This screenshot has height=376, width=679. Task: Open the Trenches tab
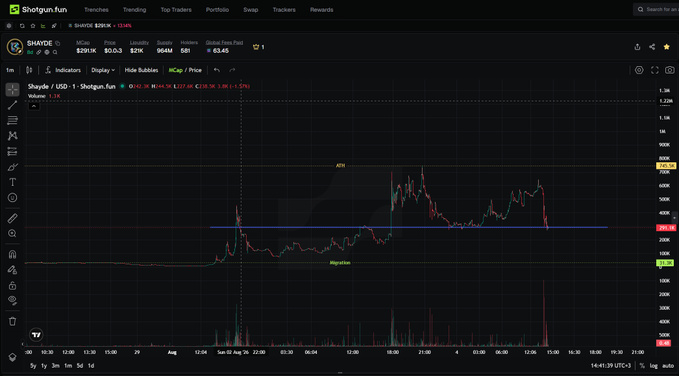(96, 10)
